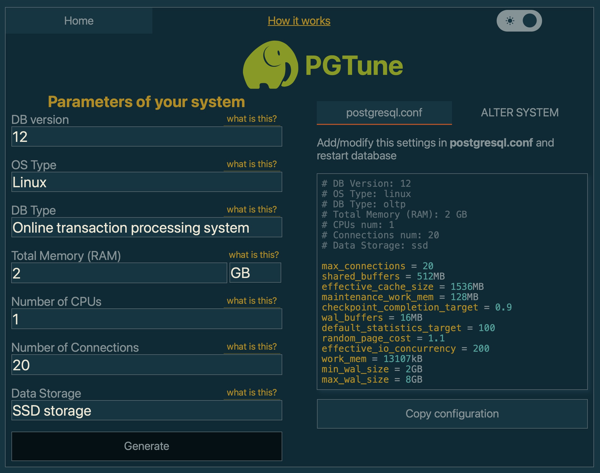Switch to the postgresql.conf tab
Image resolution: width=600 pixels, height=473 pixels.
[x=384, y=113]
